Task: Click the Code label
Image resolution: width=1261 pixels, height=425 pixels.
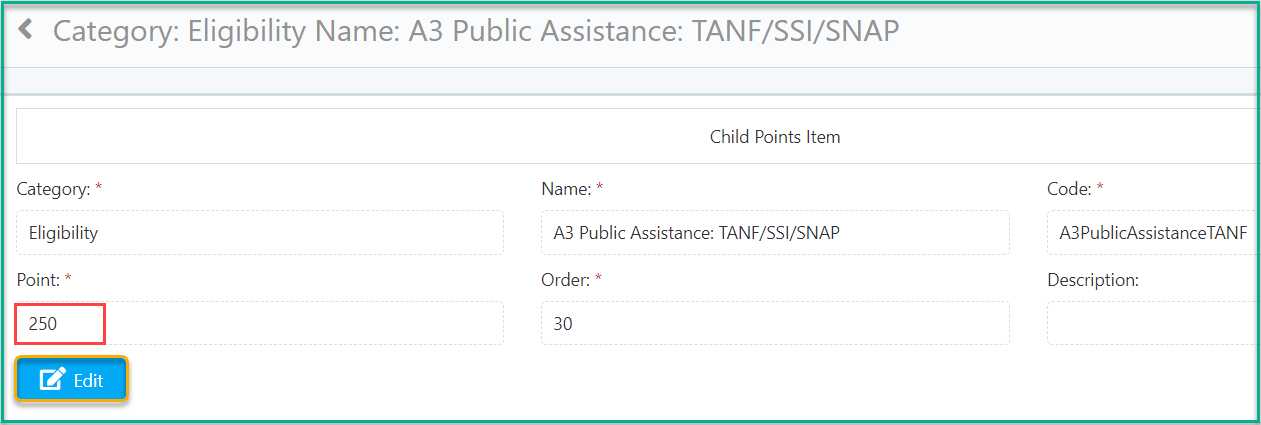Action: coord(1069,188)
